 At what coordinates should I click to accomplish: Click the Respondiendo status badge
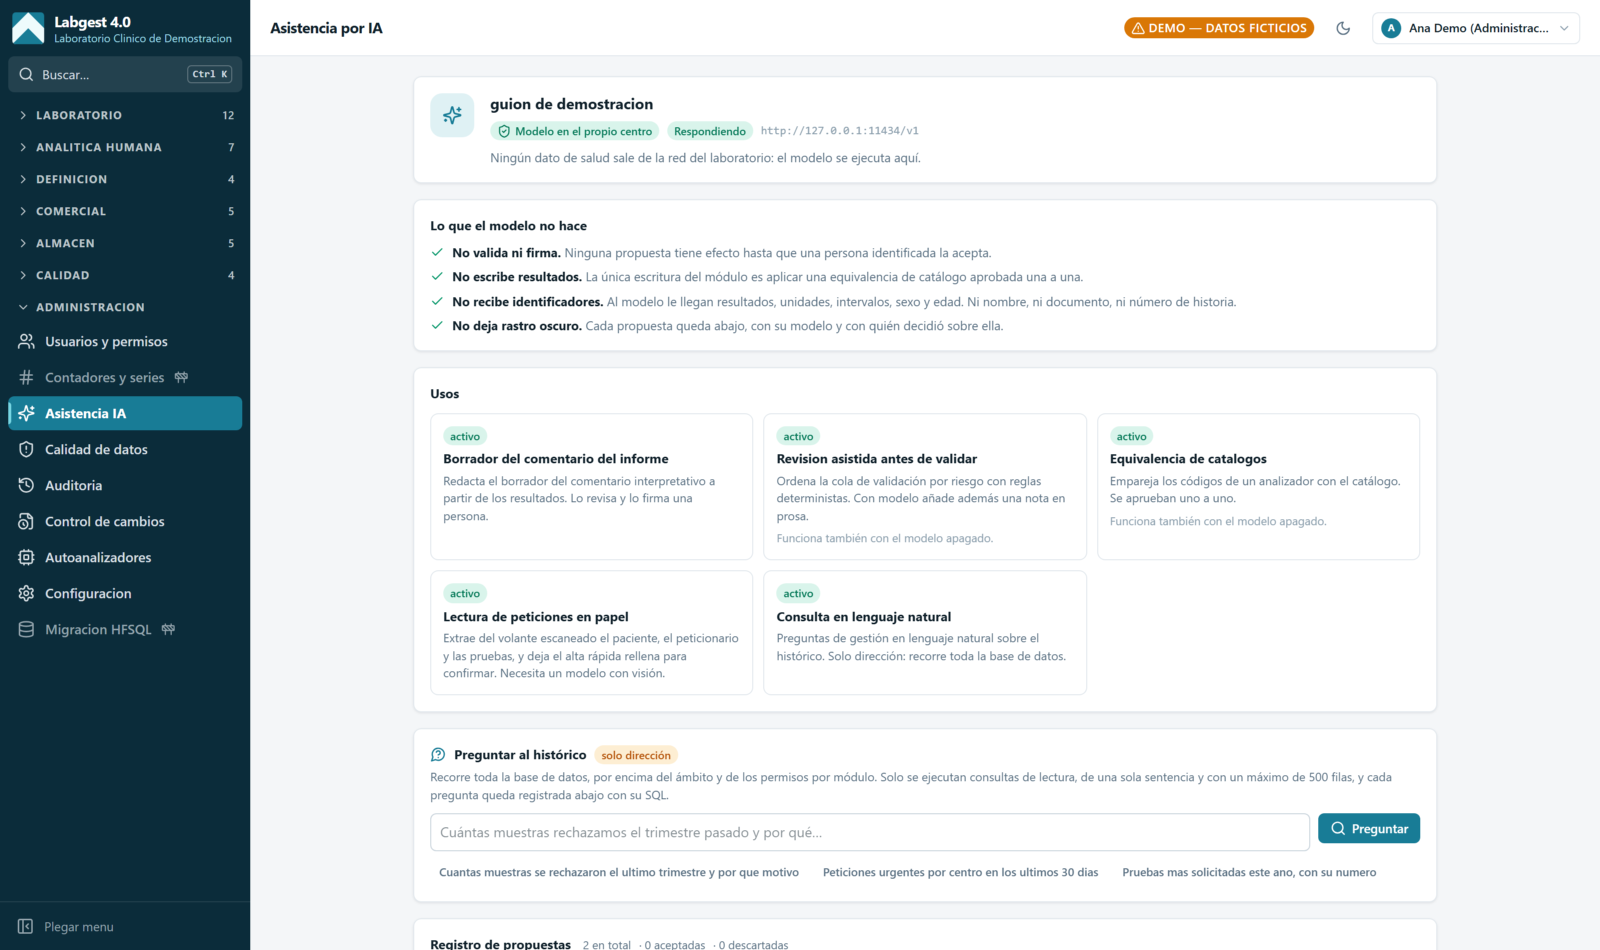pyautogui.click(x=710, y=131)
